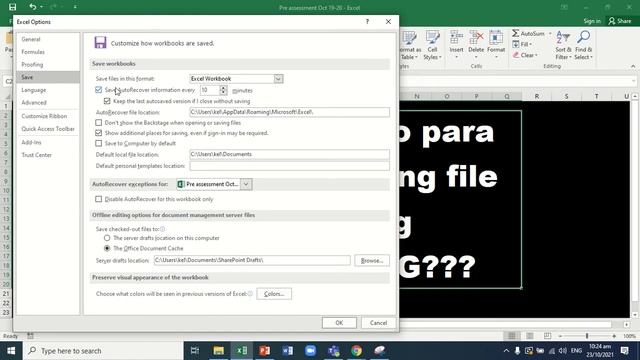Click Cancel in Excel Options dialog
640x360 pixels.
pyautogui.click(x=378, y=323)
